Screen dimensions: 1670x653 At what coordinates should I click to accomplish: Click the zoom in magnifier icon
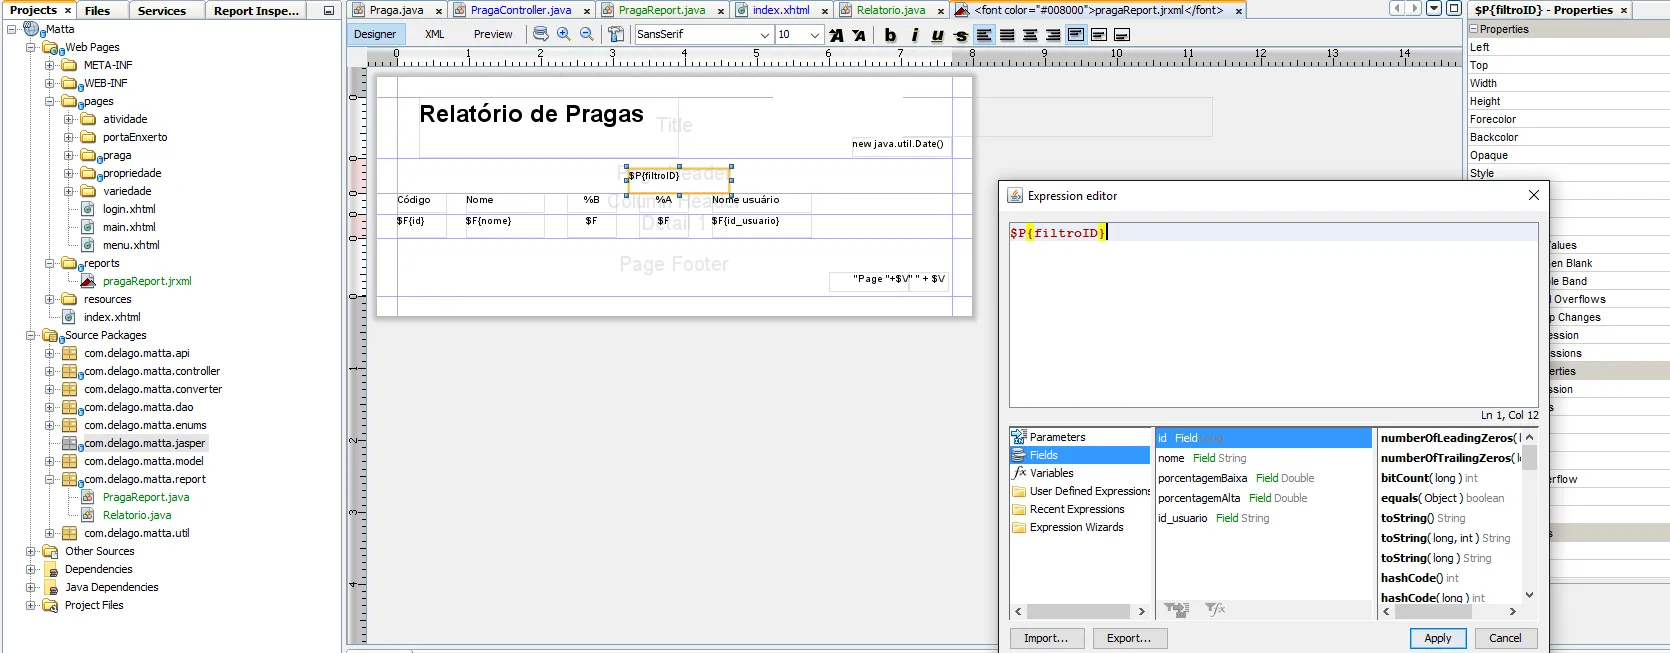pyautogui.click(x=564, y=34)
